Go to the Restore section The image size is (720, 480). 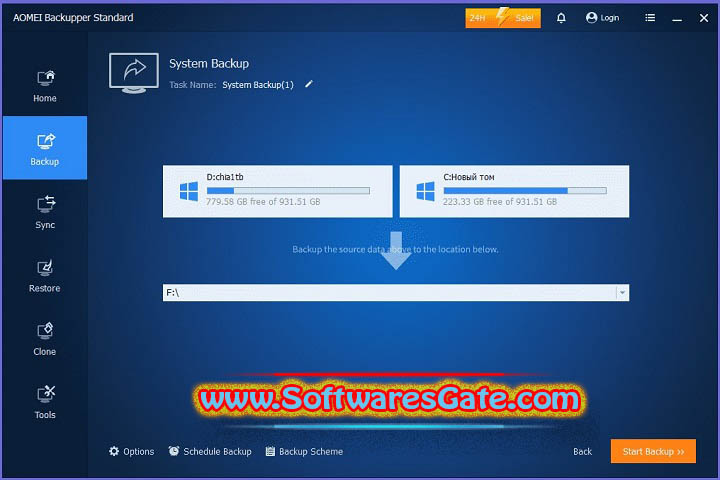pyautogui.click(x=45, y=275)
